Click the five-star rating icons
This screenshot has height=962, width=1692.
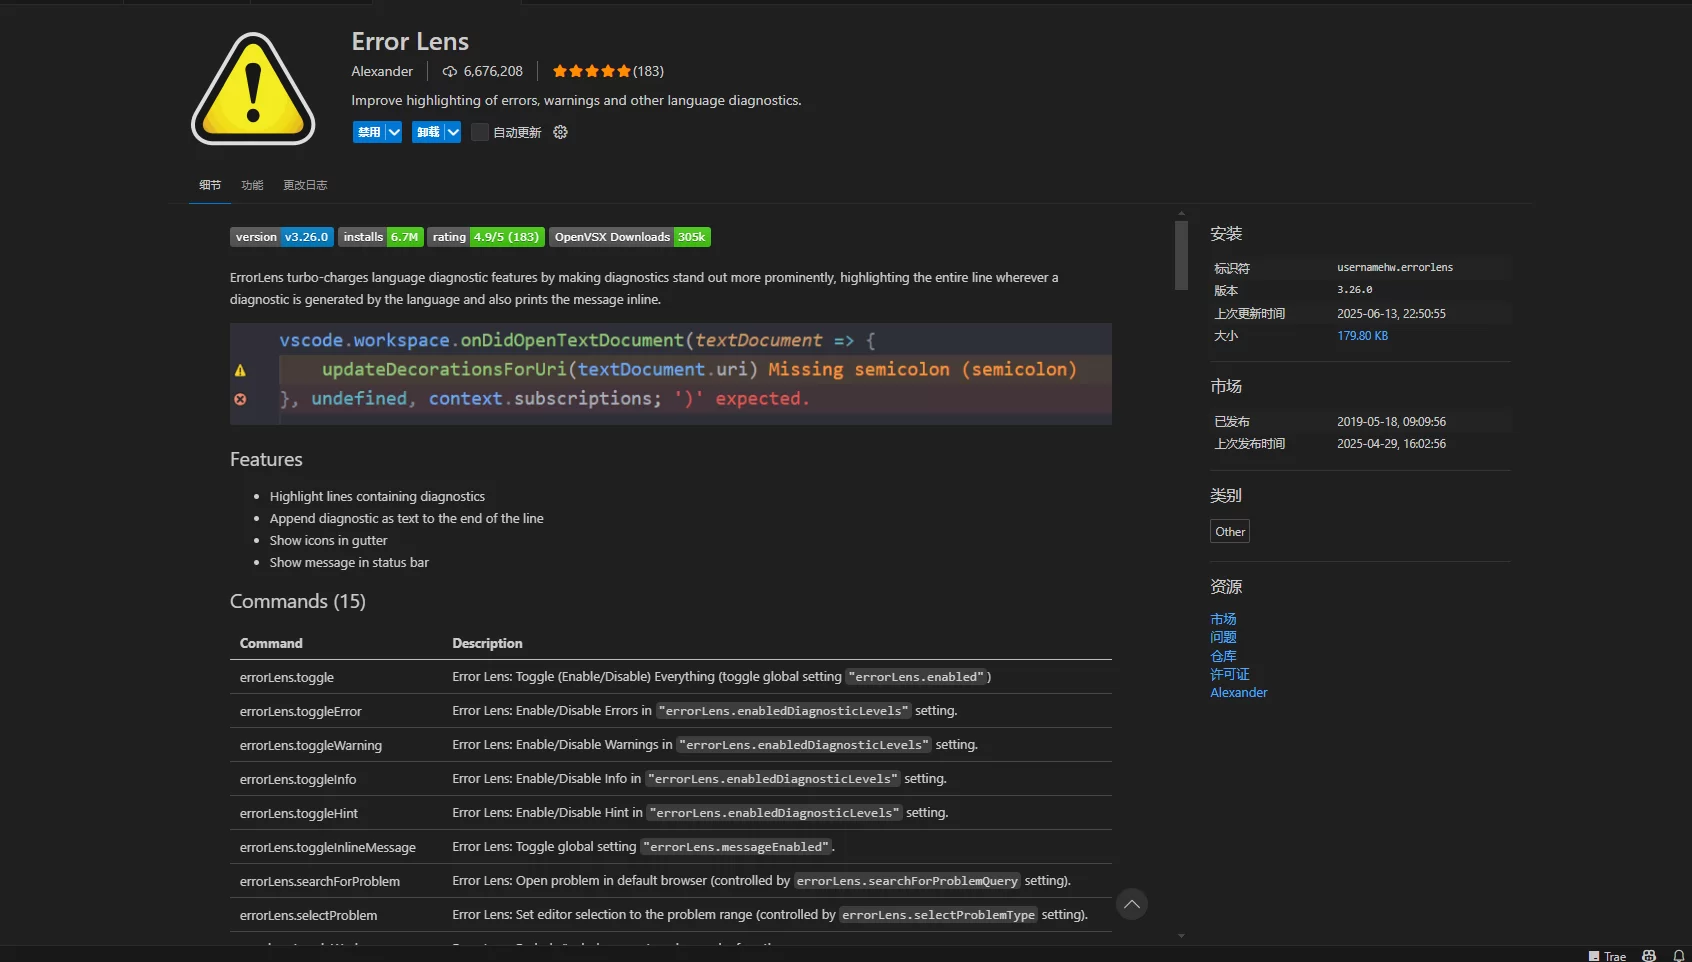tap(591, 71)
